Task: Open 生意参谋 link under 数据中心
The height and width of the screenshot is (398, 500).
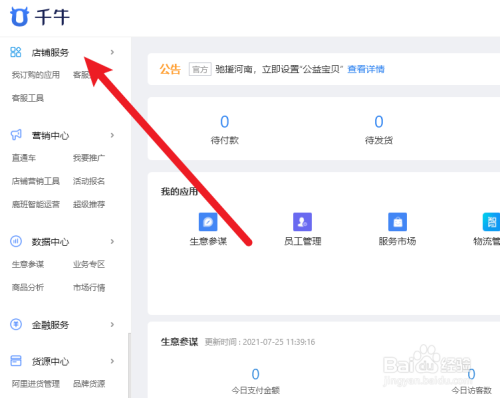Action: click(x=28, y=264)
